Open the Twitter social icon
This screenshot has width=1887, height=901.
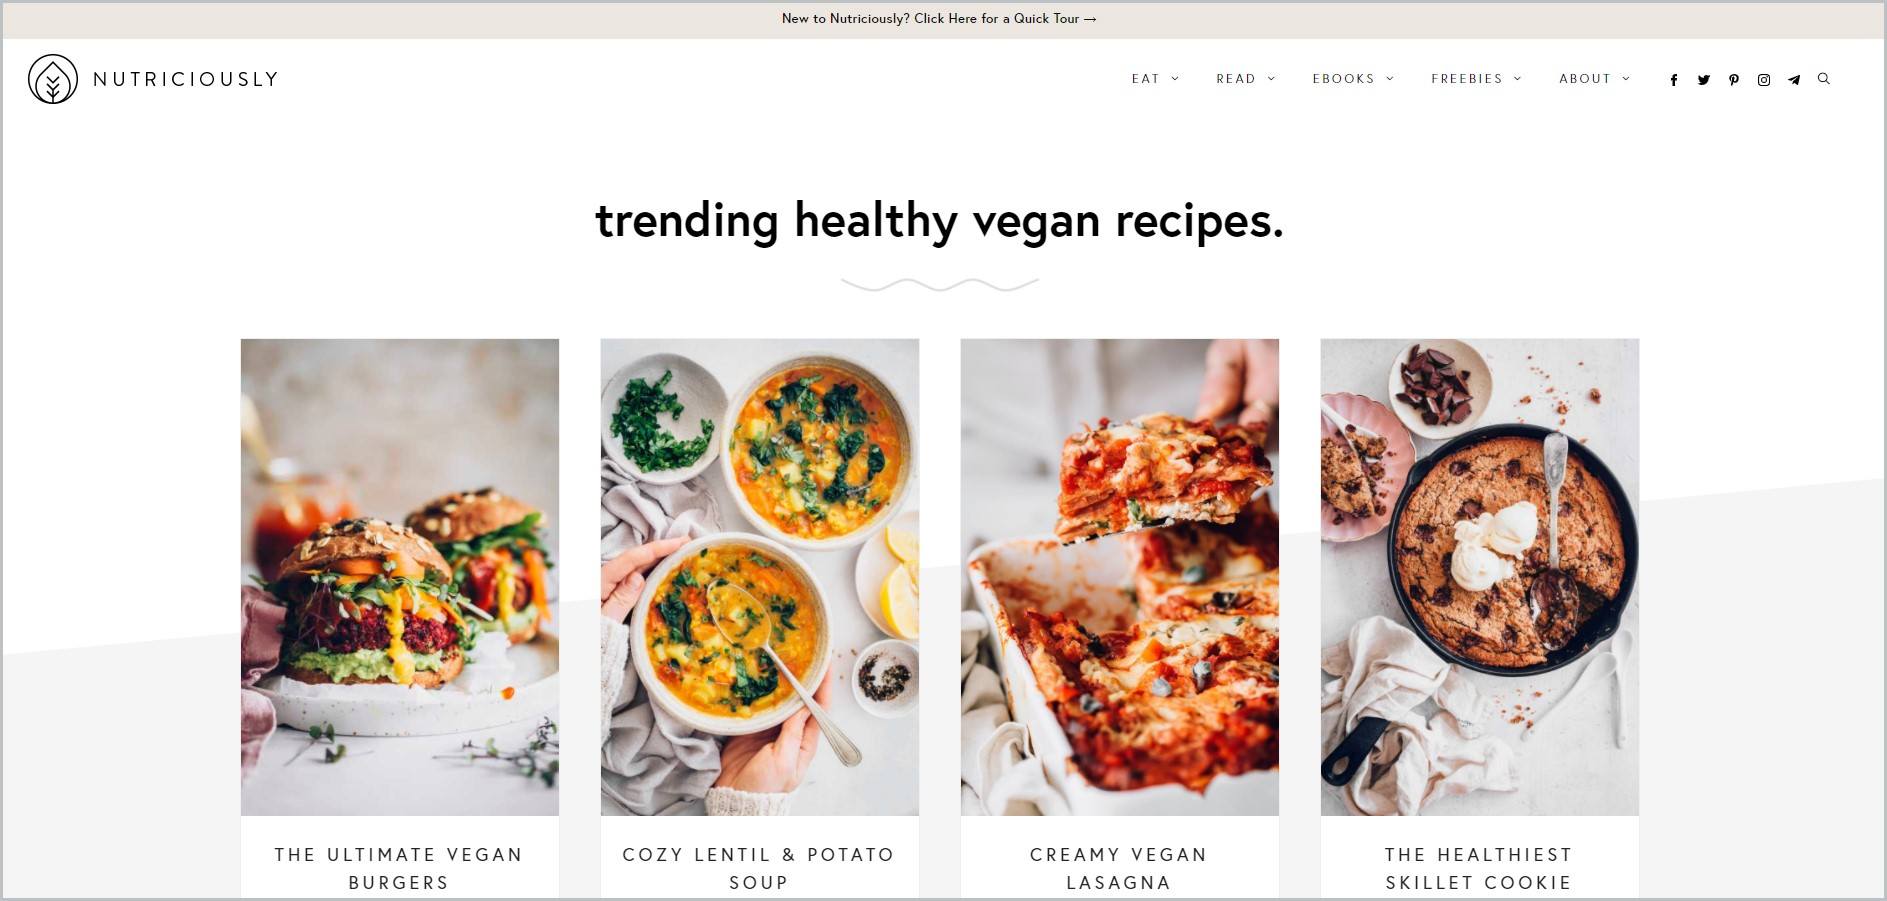1703,80
